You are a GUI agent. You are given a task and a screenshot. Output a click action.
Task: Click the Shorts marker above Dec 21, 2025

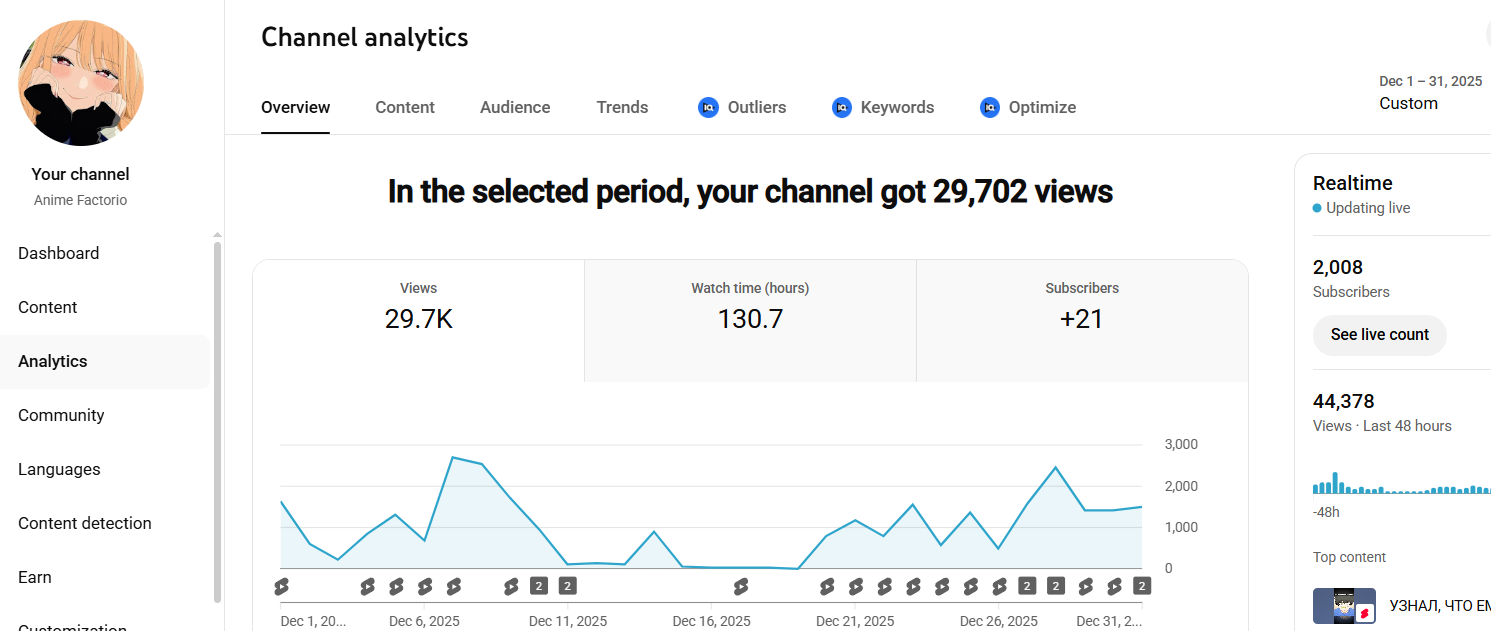coord(855,586)
